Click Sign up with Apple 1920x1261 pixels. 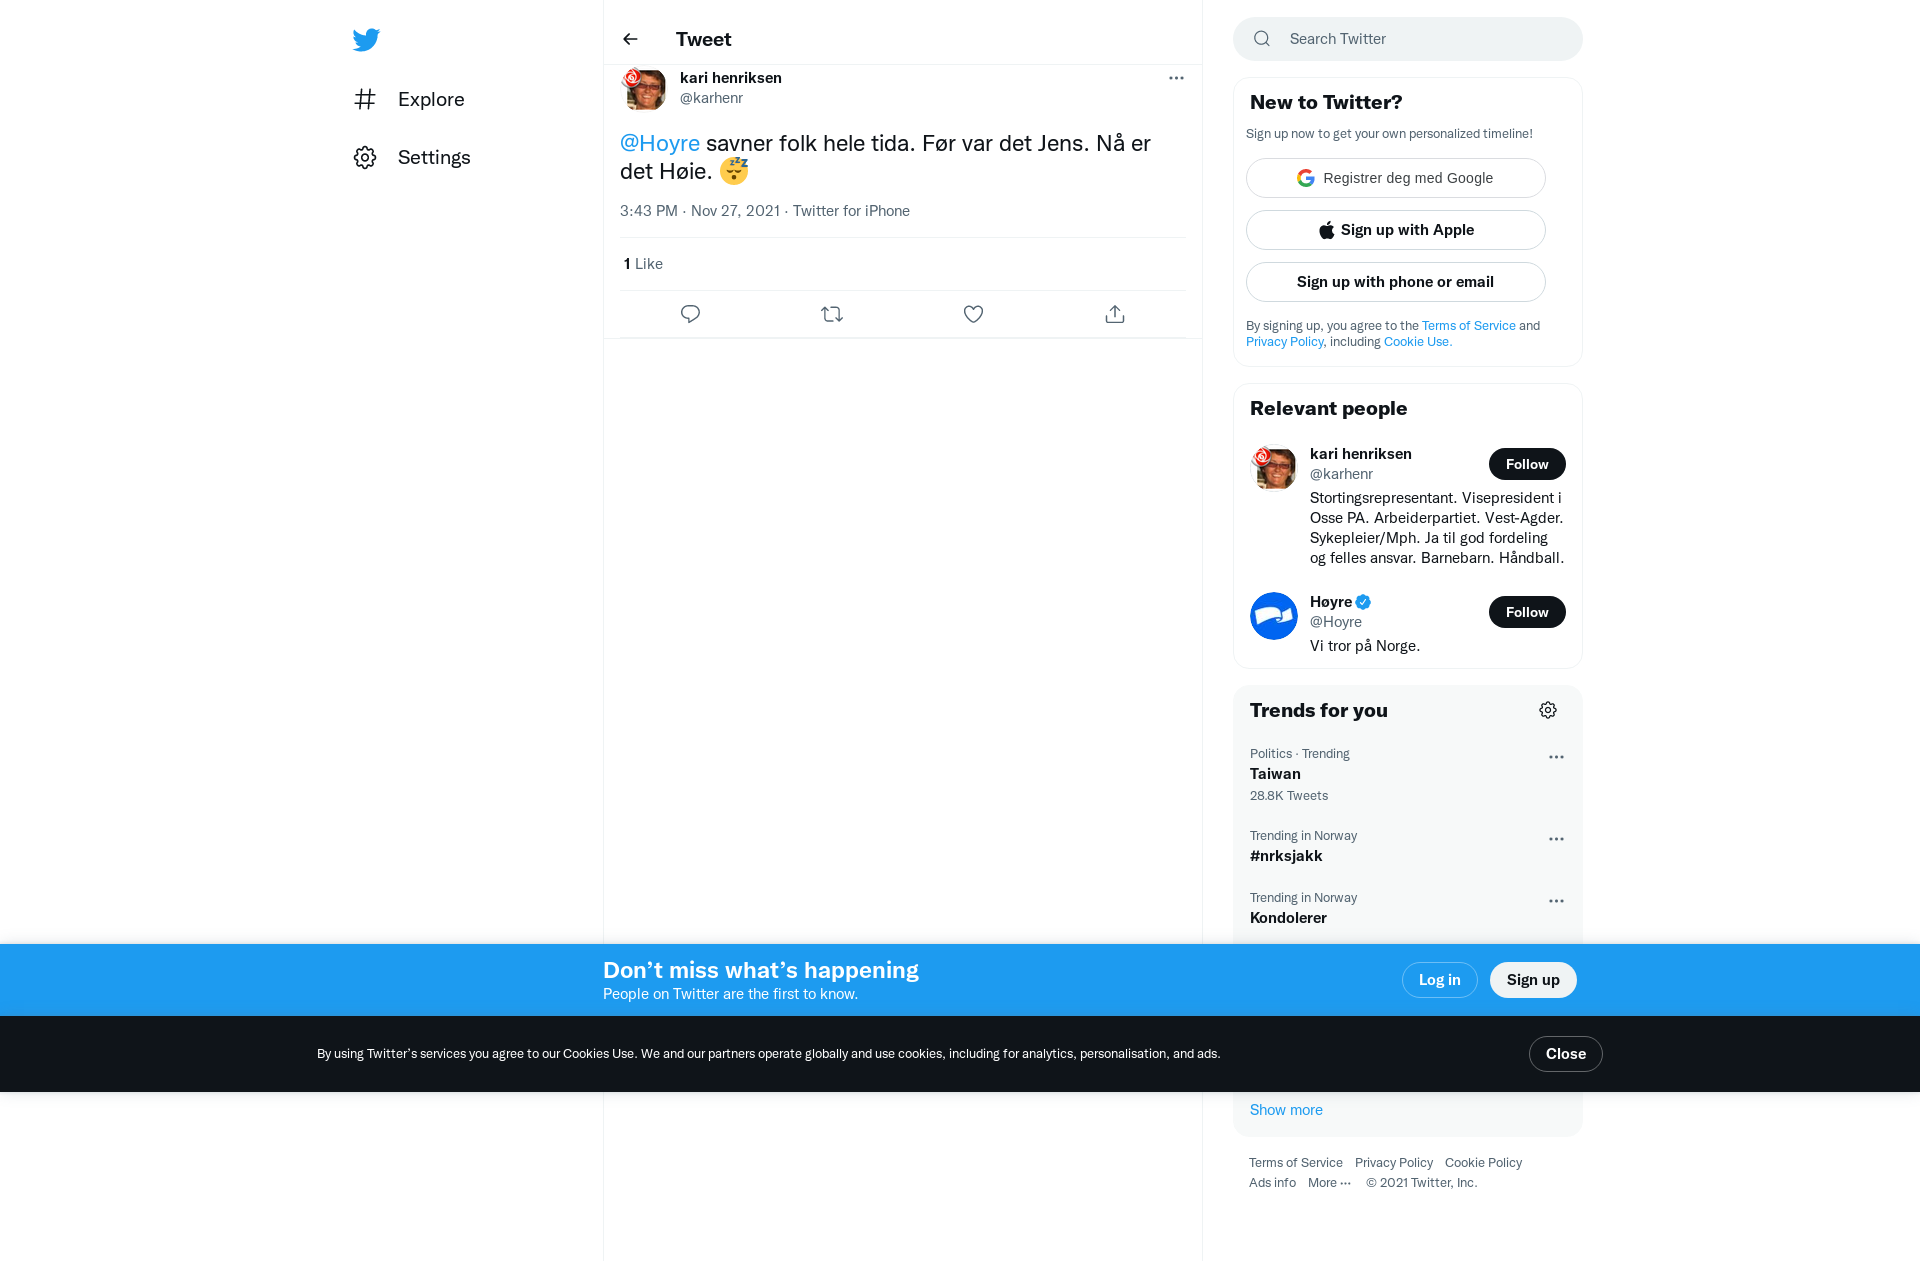[1395, 230]
